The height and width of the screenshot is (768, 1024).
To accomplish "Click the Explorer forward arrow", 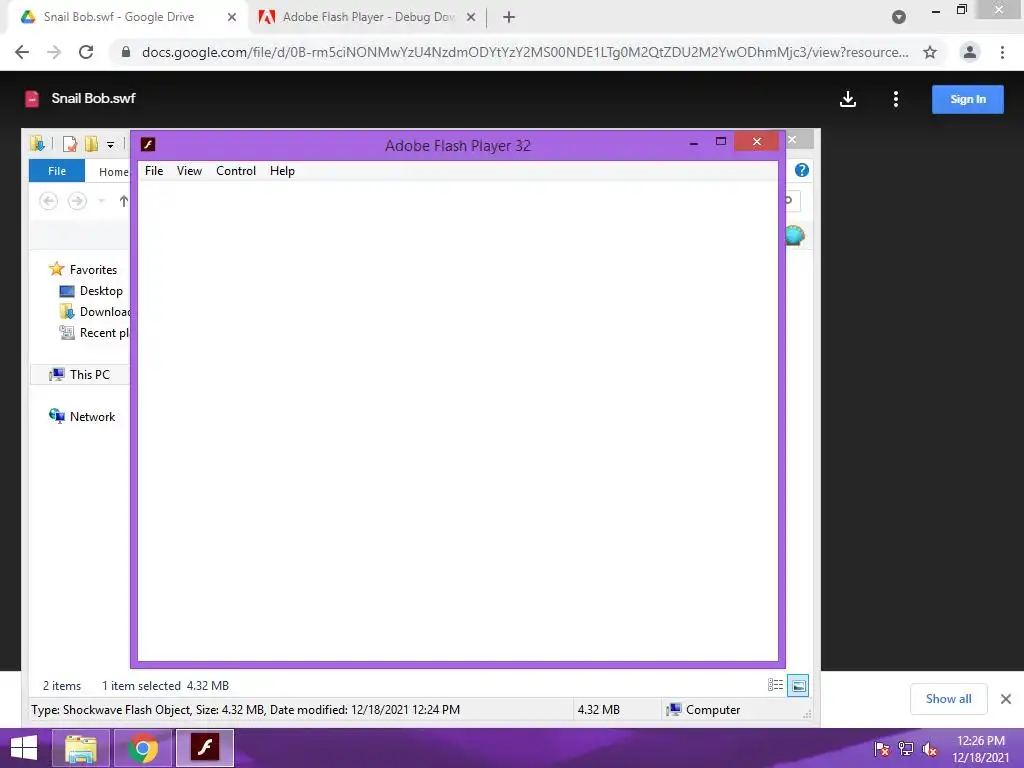I will coord(77,201).
